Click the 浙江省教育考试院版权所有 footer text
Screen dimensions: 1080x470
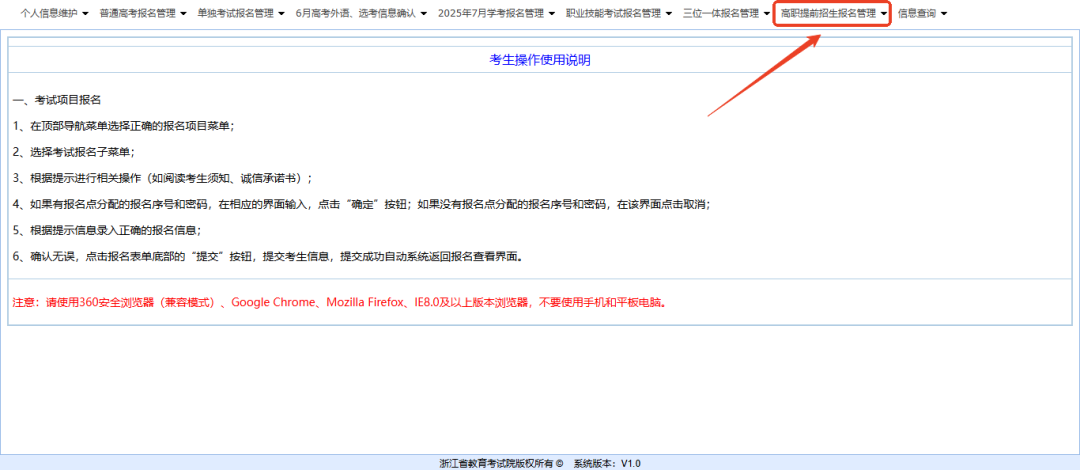point(500,463)
